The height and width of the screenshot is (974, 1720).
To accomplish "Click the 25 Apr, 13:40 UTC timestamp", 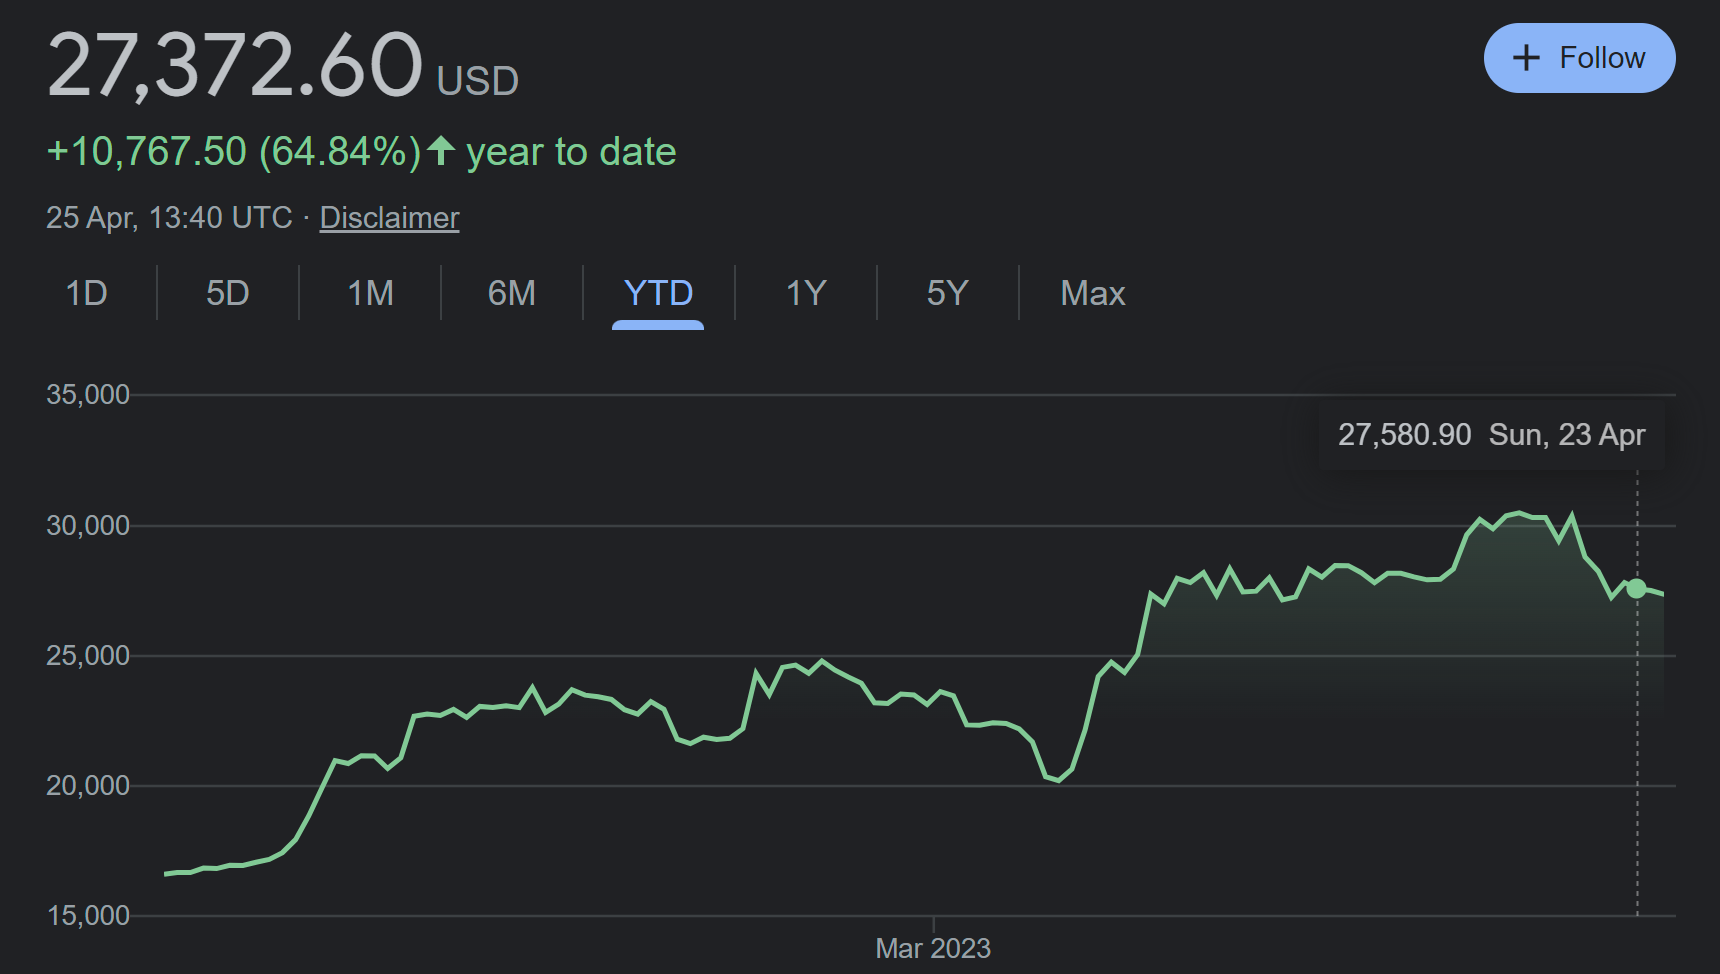I will click(x=169, y=218).
